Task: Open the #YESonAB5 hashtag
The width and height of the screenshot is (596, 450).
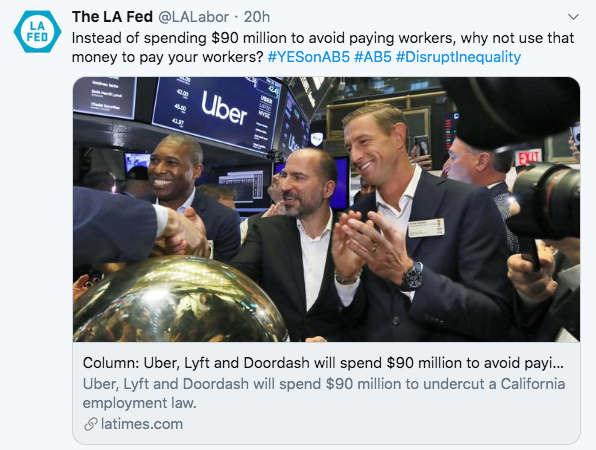Action: 308,57
